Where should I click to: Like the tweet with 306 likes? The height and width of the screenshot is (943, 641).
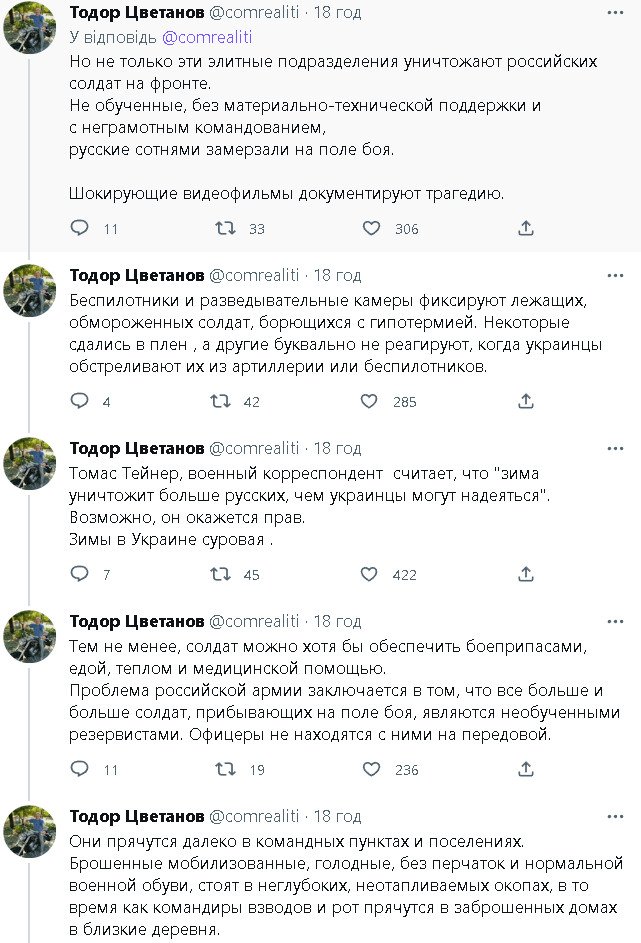(371, 229)
